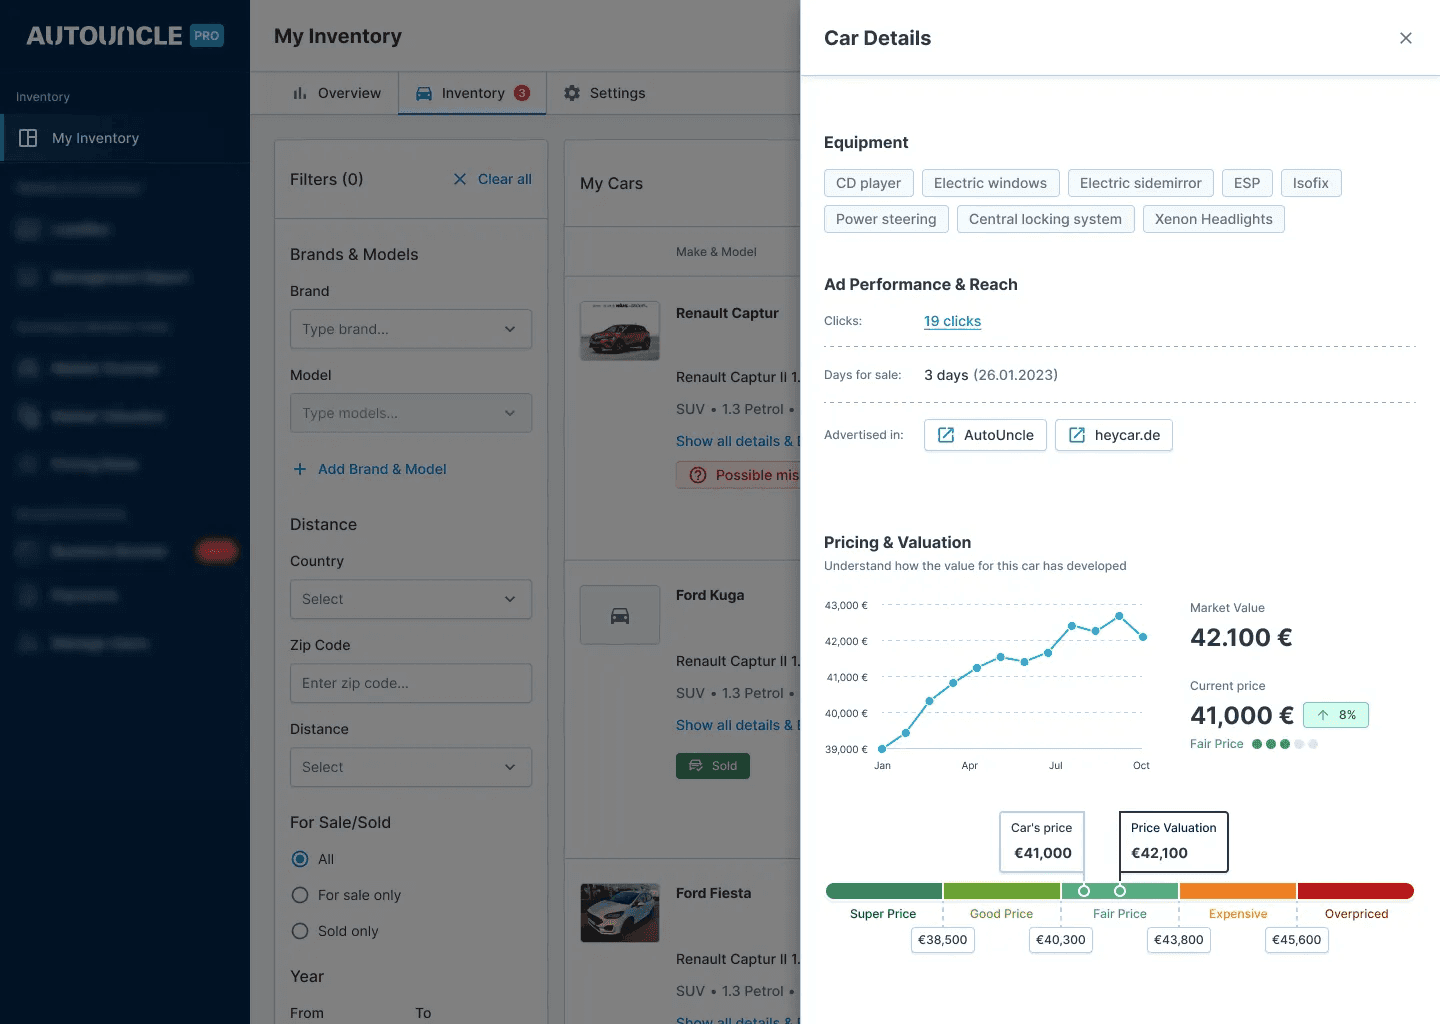Image resolution: width=1440 pixels, height=1024 pixels.
Task: Switch to the Inventory tab
Action: 472,93
